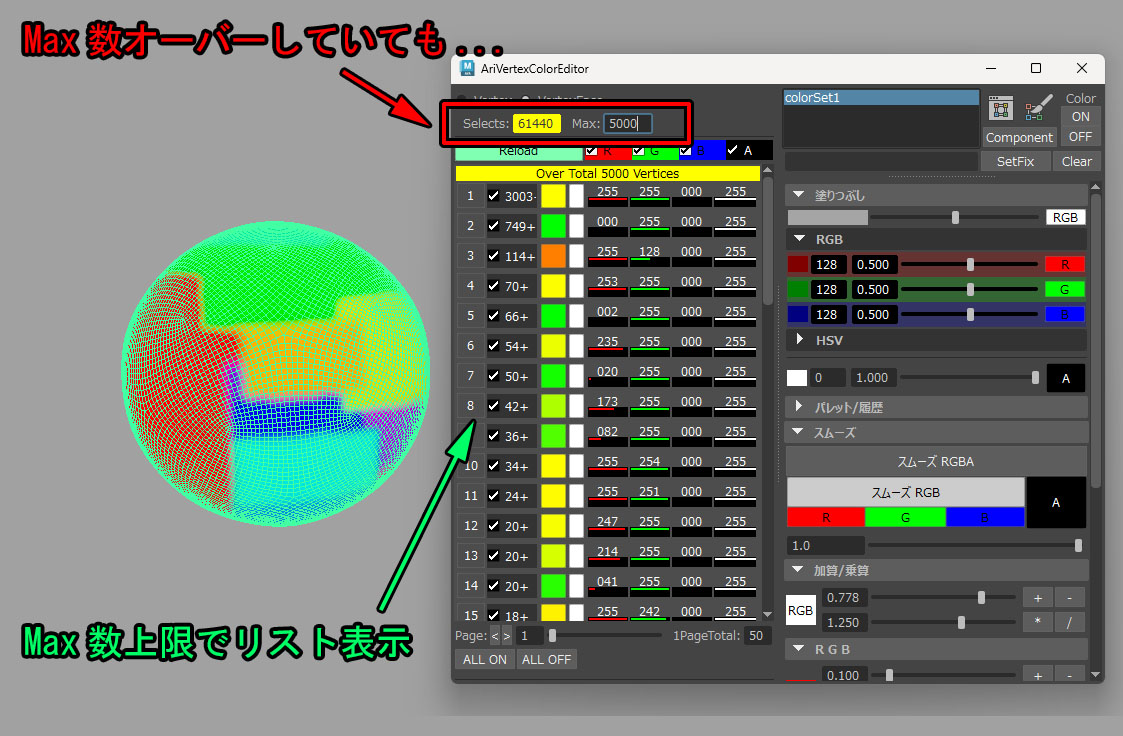Image resolution: width=1123 pixels, height=736 pixels.
Task: Click the 1PageTotal field showing 50
Action: coord(756,636)
